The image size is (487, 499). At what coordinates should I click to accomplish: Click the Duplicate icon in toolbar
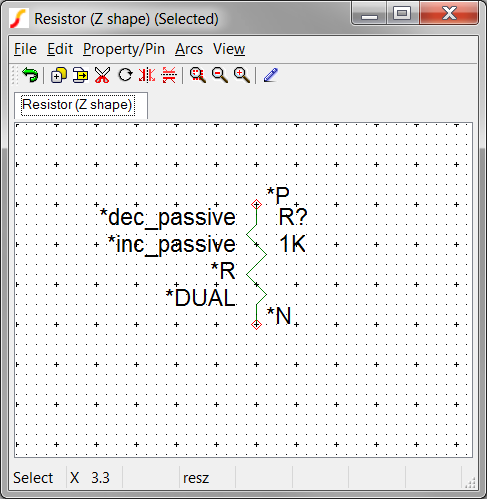pyautogui.click(x=58, y=75)
